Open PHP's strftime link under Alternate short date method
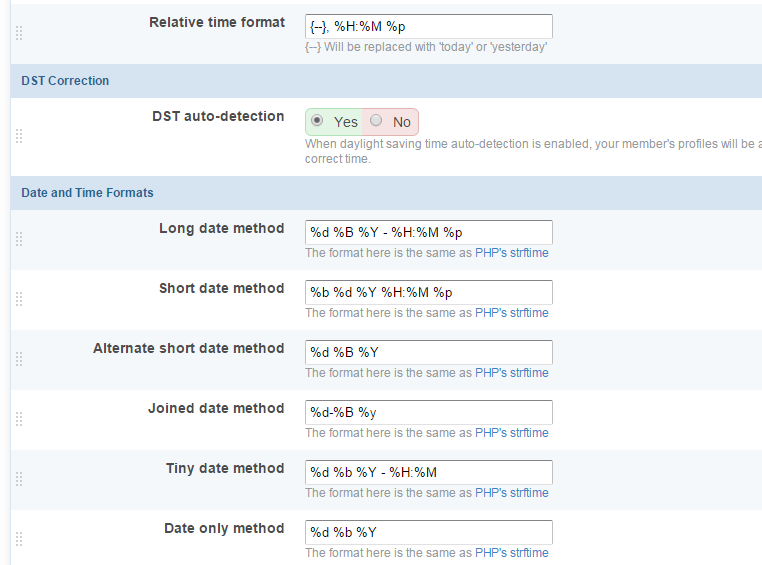Image resolution: width=762 pixels, height=565 pixels. point(512,373)
